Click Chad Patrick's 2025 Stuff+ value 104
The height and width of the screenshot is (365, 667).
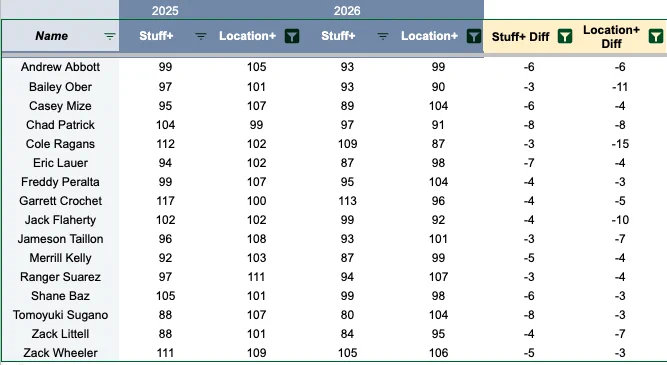click(x=165, y=125)
